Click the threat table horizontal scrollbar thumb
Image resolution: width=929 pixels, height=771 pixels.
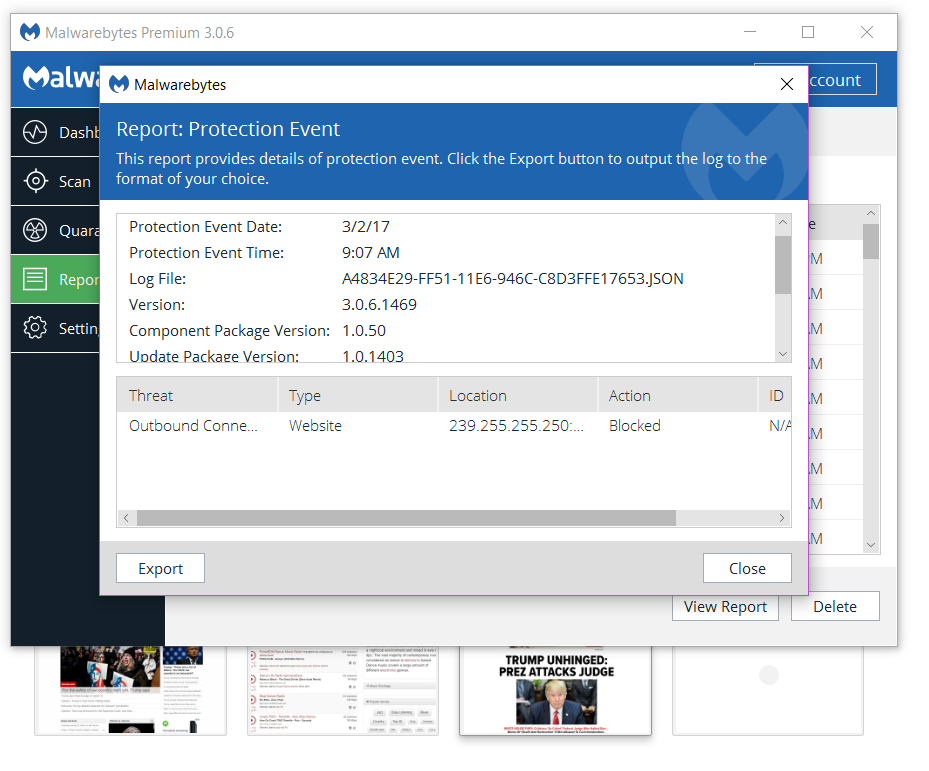click(406, 518)
